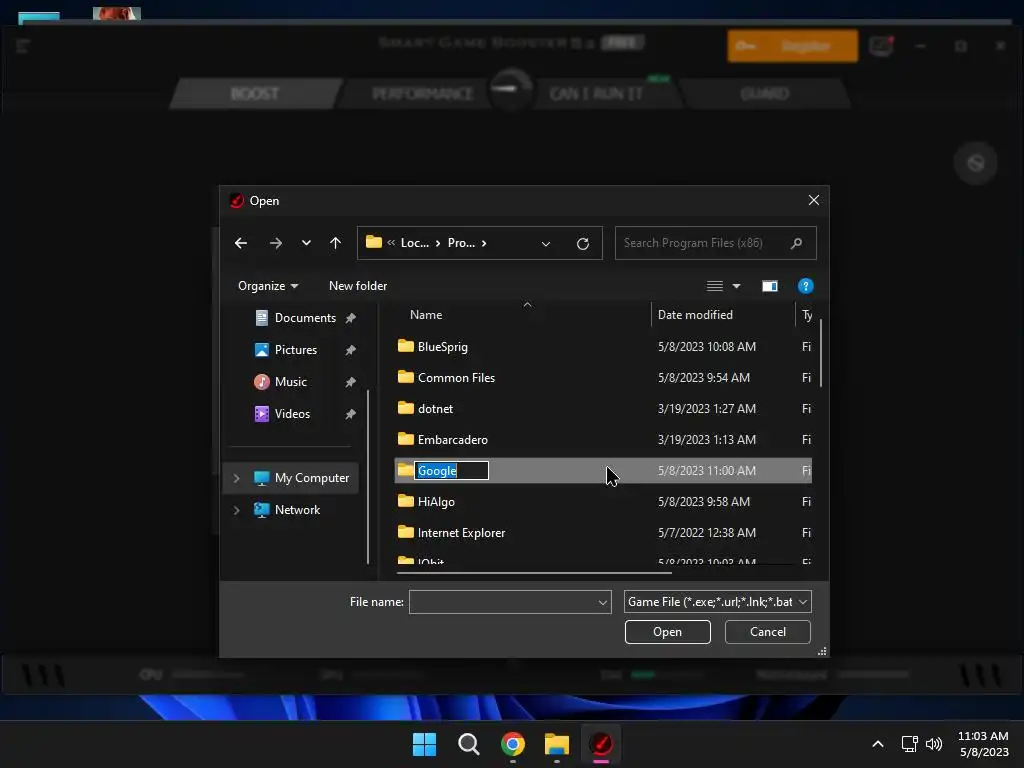Viewport: 1024px width, 768px height.
Task: Click the search magnifier icon
Action: [796, 243]
